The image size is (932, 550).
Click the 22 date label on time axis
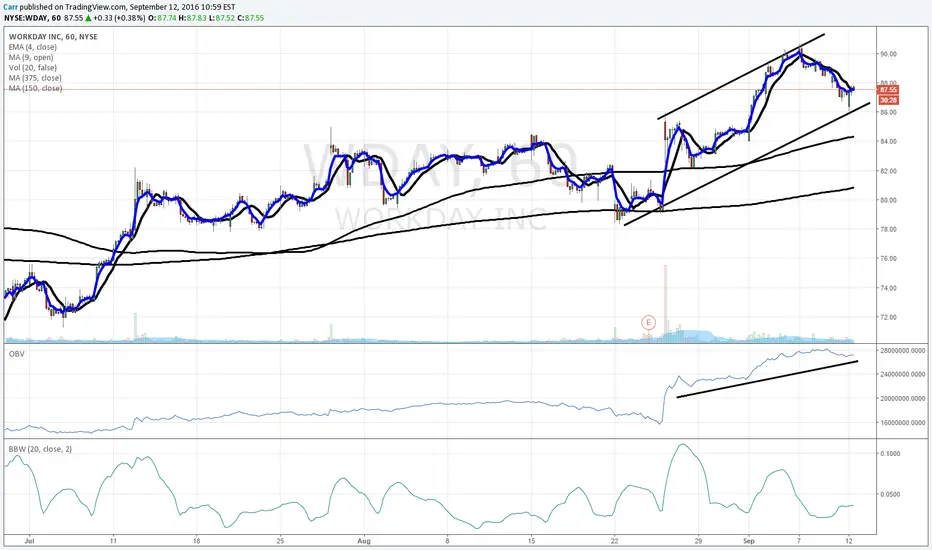615,541
